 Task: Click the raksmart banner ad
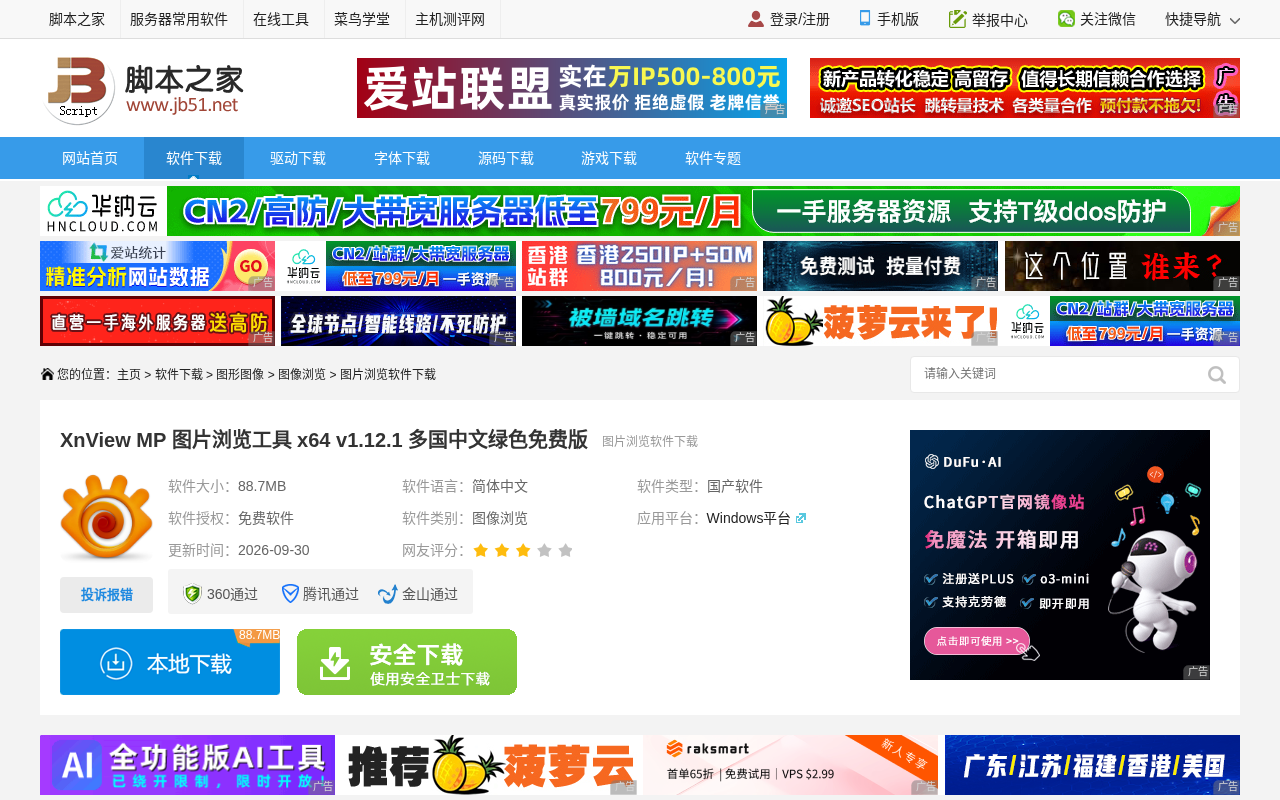coord(791,765)
